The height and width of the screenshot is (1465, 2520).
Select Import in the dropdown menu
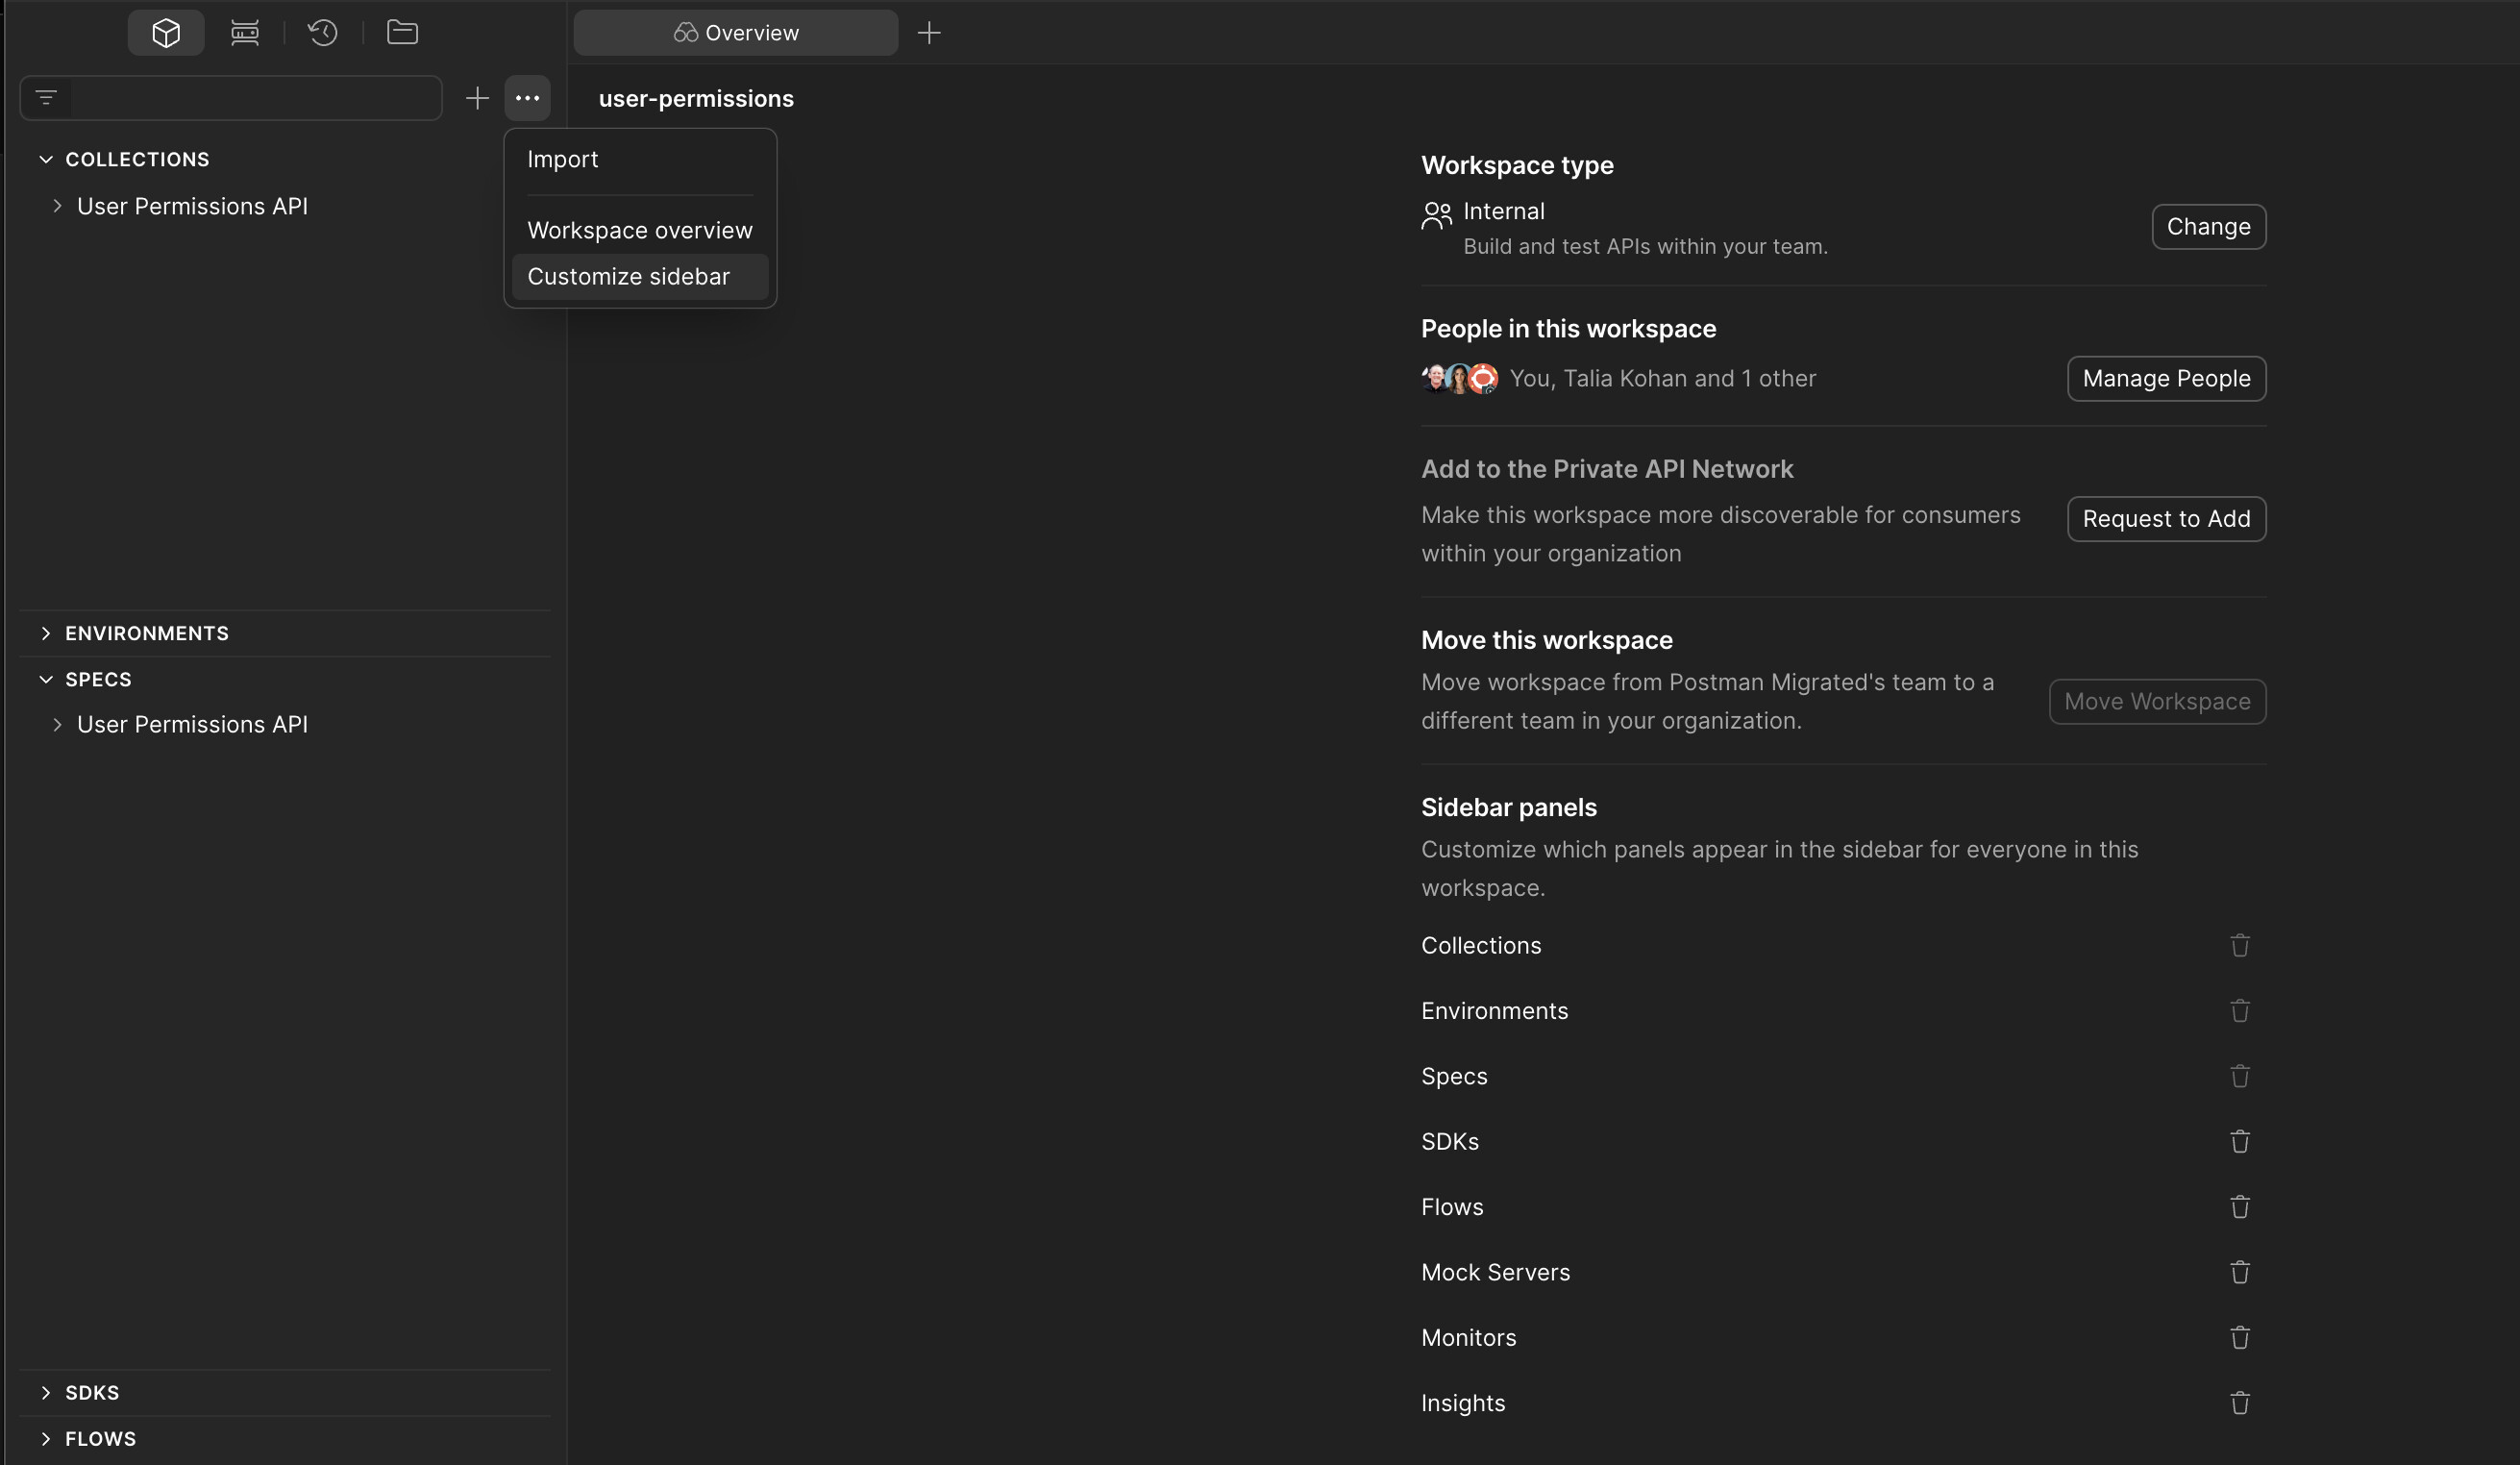coord(562,160)
